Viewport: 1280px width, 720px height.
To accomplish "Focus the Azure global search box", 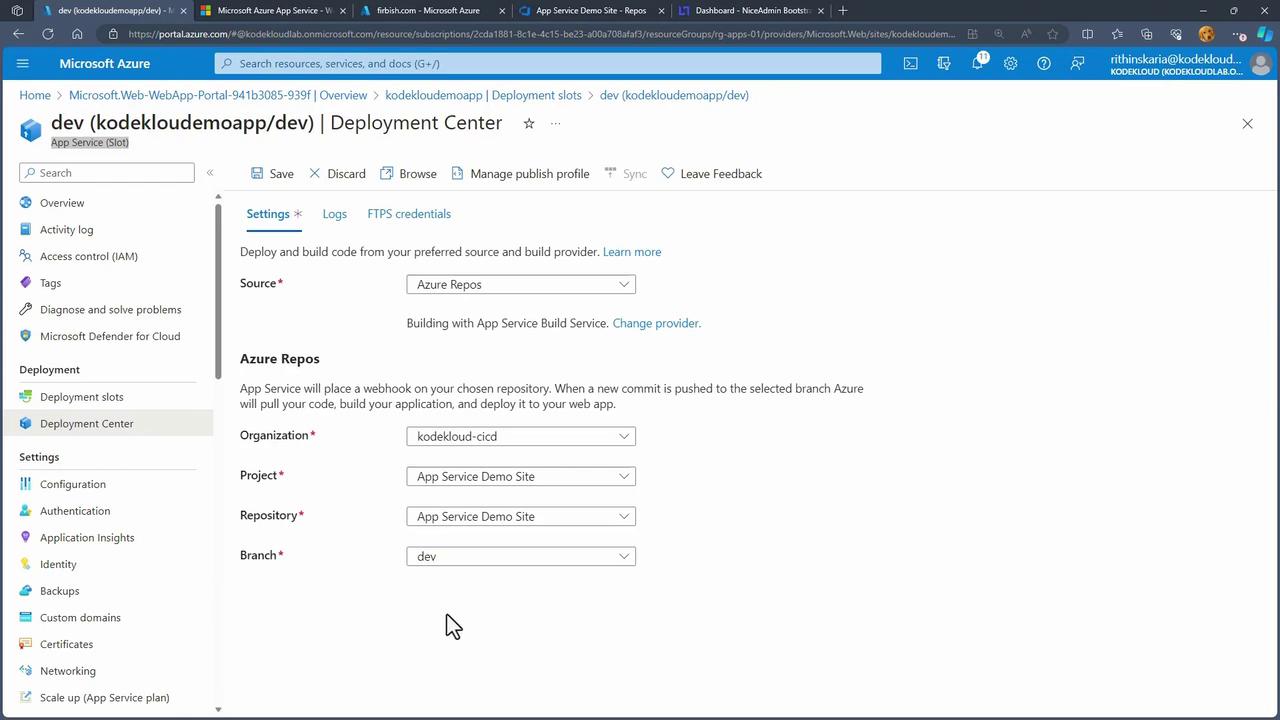I will tap(548, 64).
